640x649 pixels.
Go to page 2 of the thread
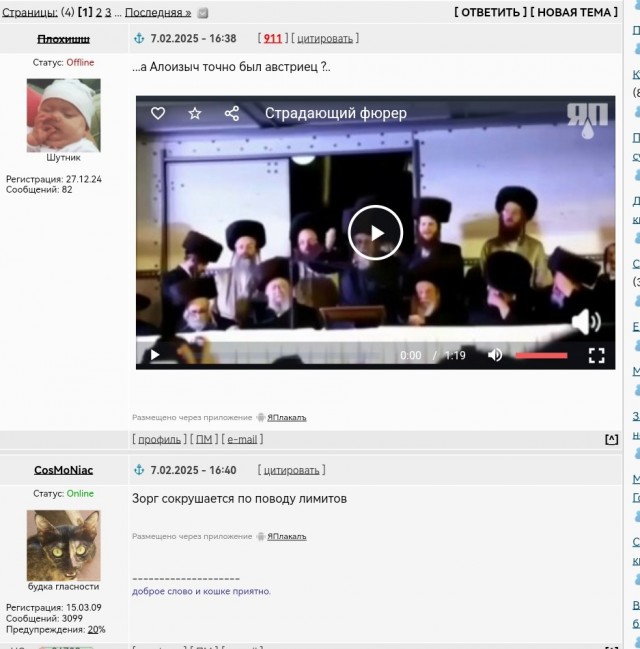(x=99, y=12)
